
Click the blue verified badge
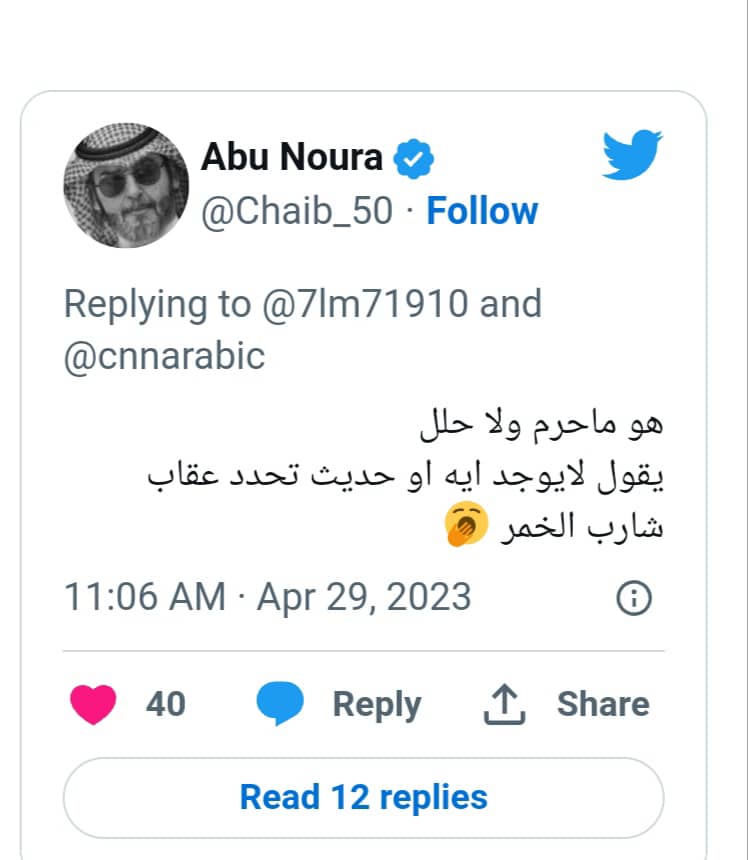pyautogui.click(x=413, y=159)
